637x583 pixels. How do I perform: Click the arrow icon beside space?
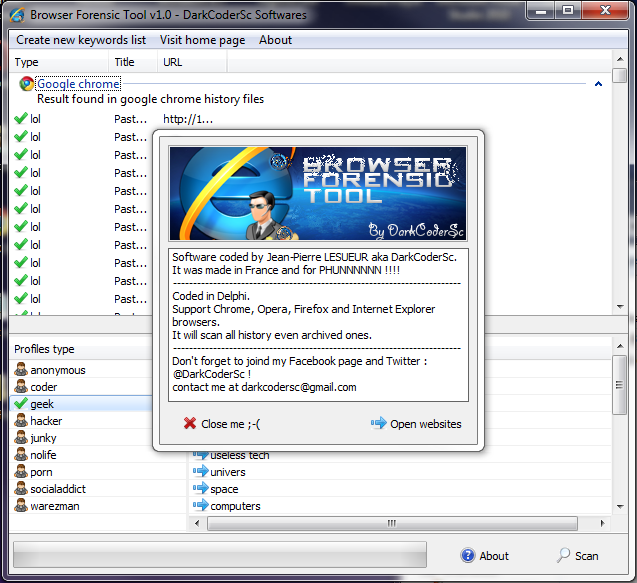pyautogui.click(x=201, y=488)
